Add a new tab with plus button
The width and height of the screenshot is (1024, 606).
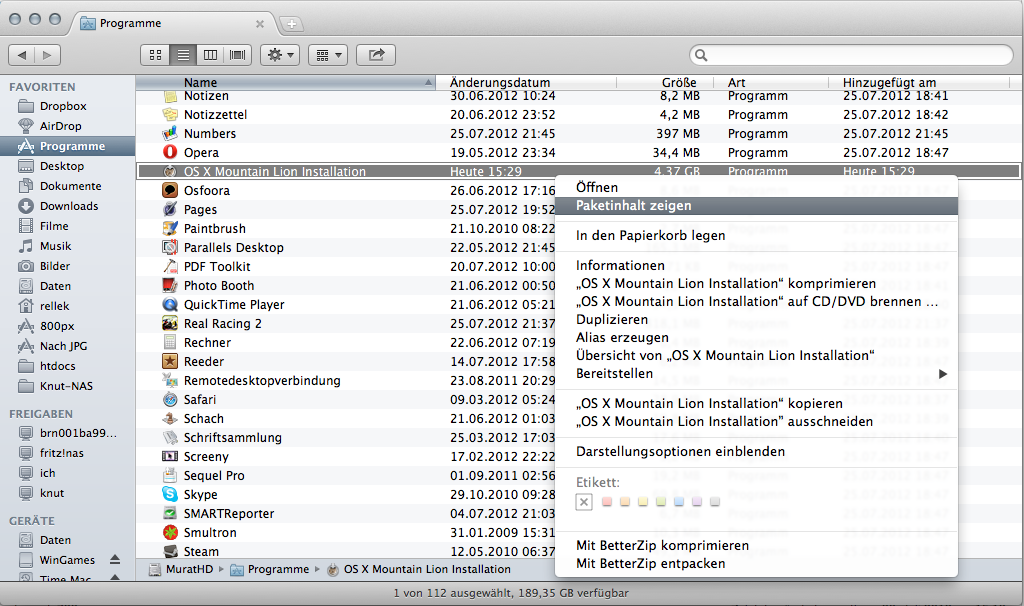point(291,24)
